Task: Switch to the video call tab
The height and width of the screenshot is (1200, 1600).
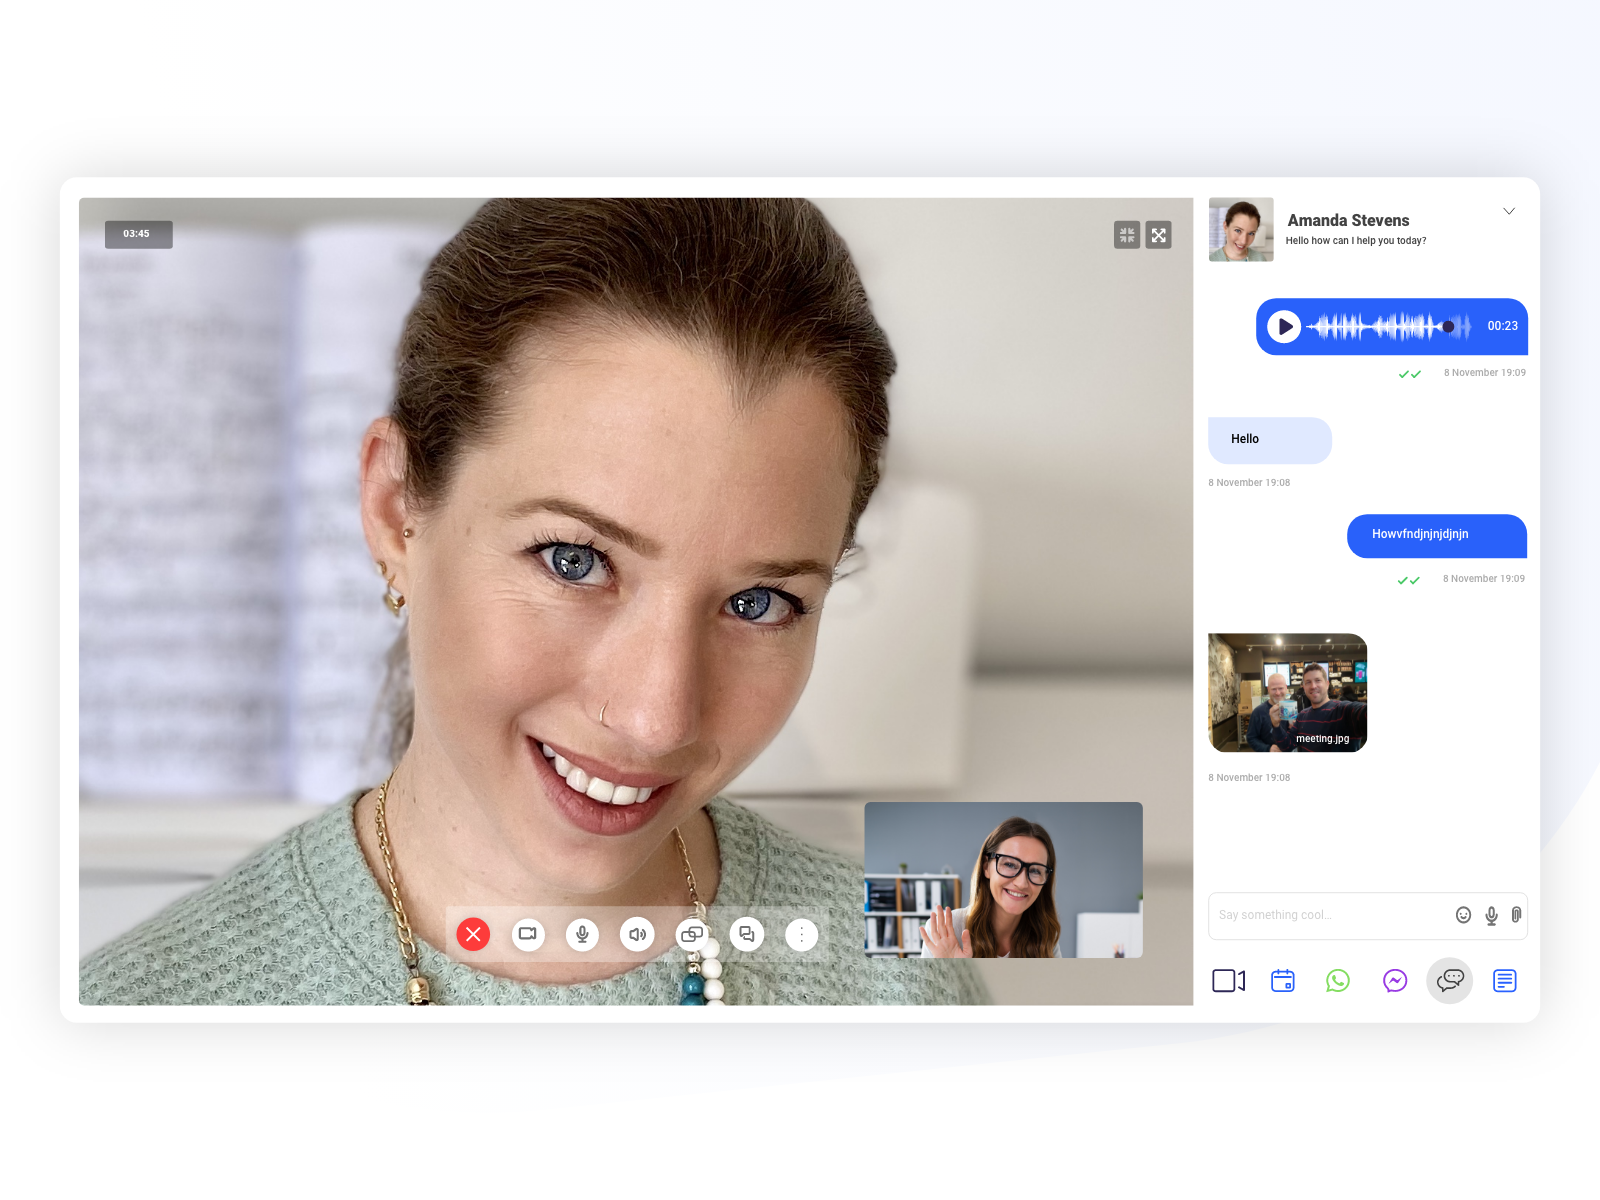Action: coord(1229,981)
